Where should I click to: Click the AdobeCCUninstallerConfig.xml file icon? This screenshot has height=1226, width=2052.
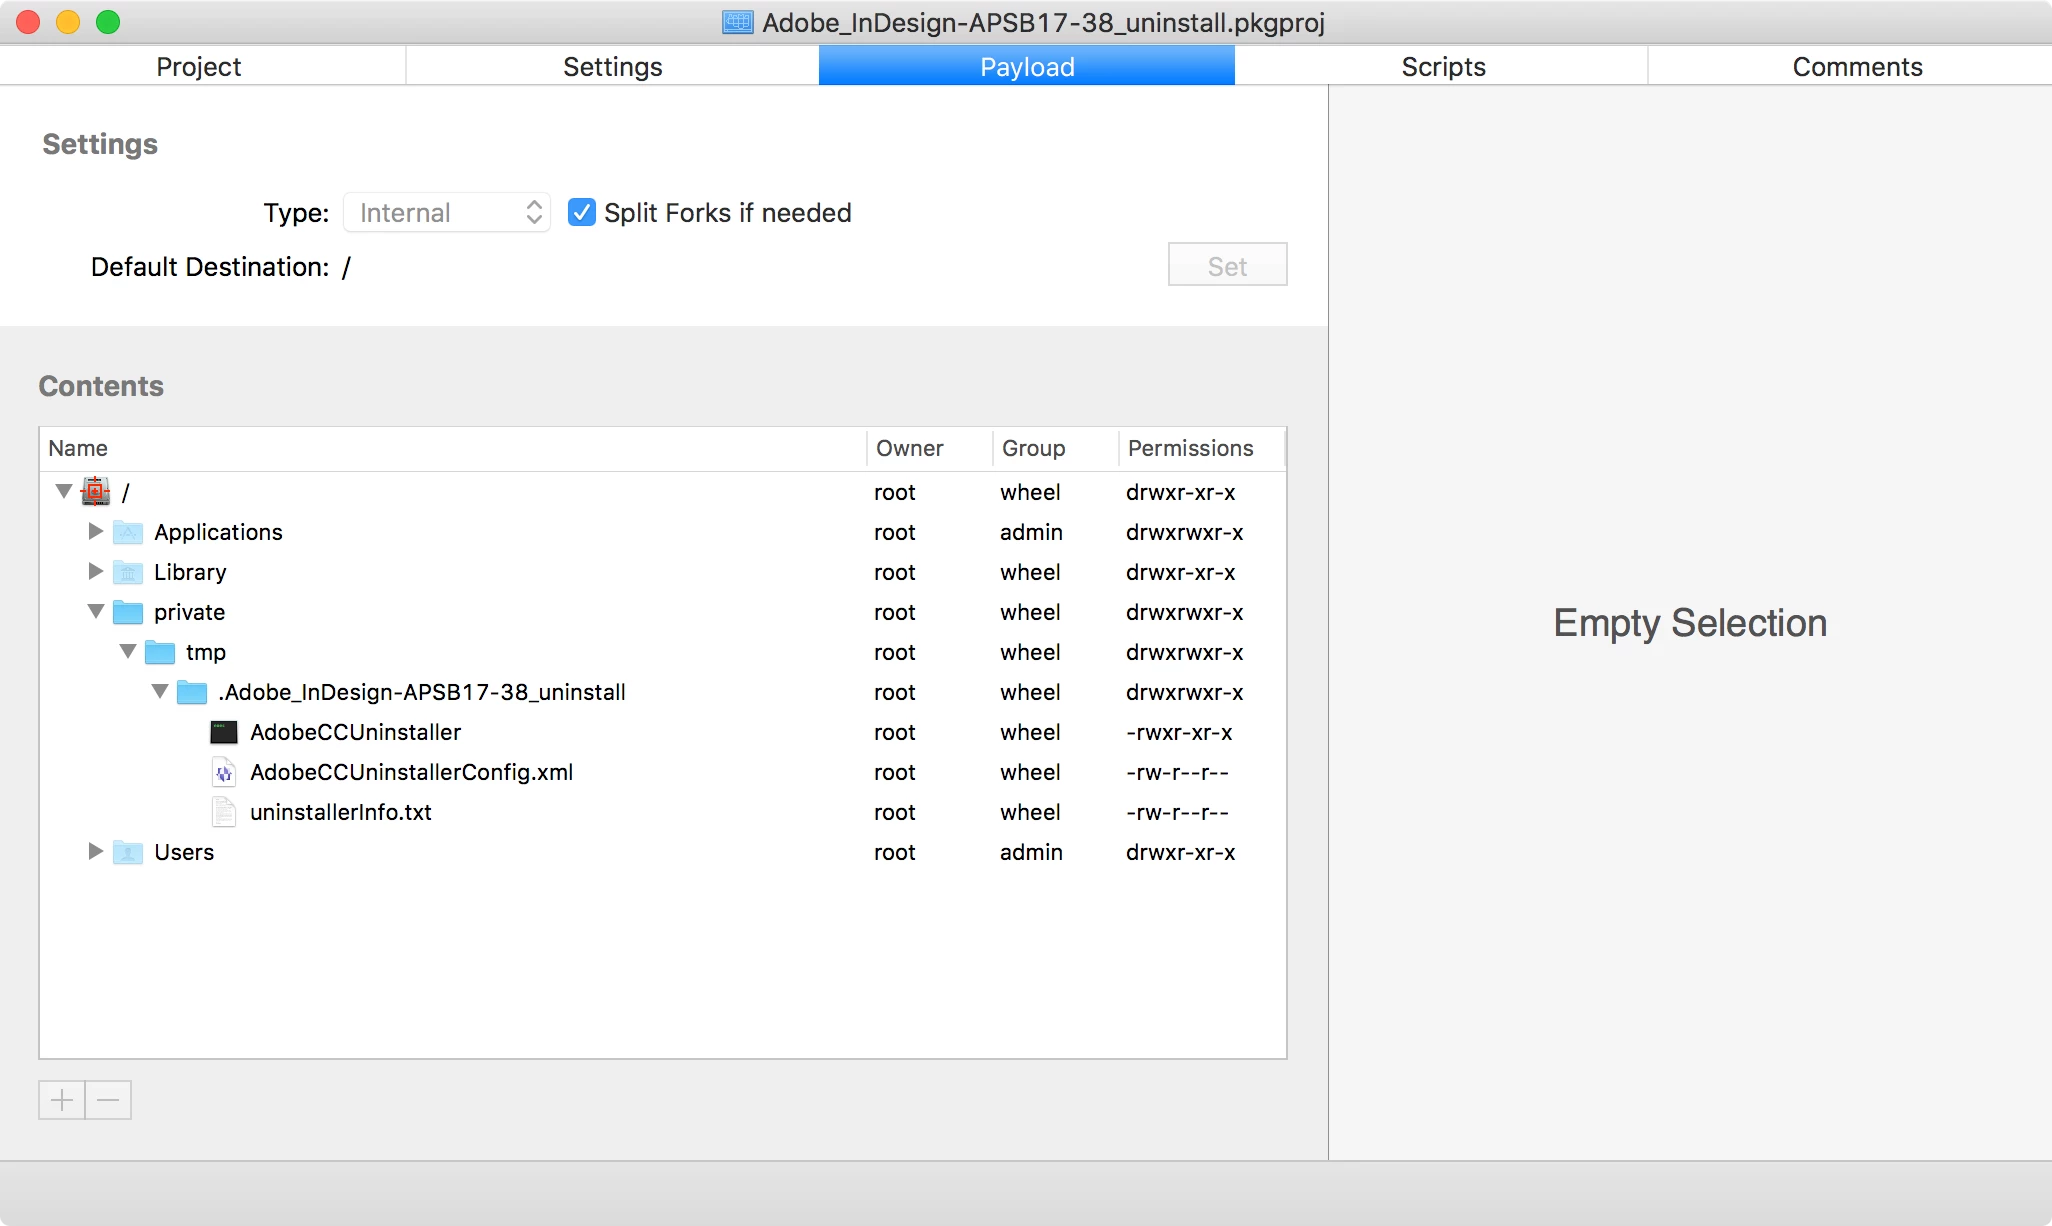click(x=224, y=772)
